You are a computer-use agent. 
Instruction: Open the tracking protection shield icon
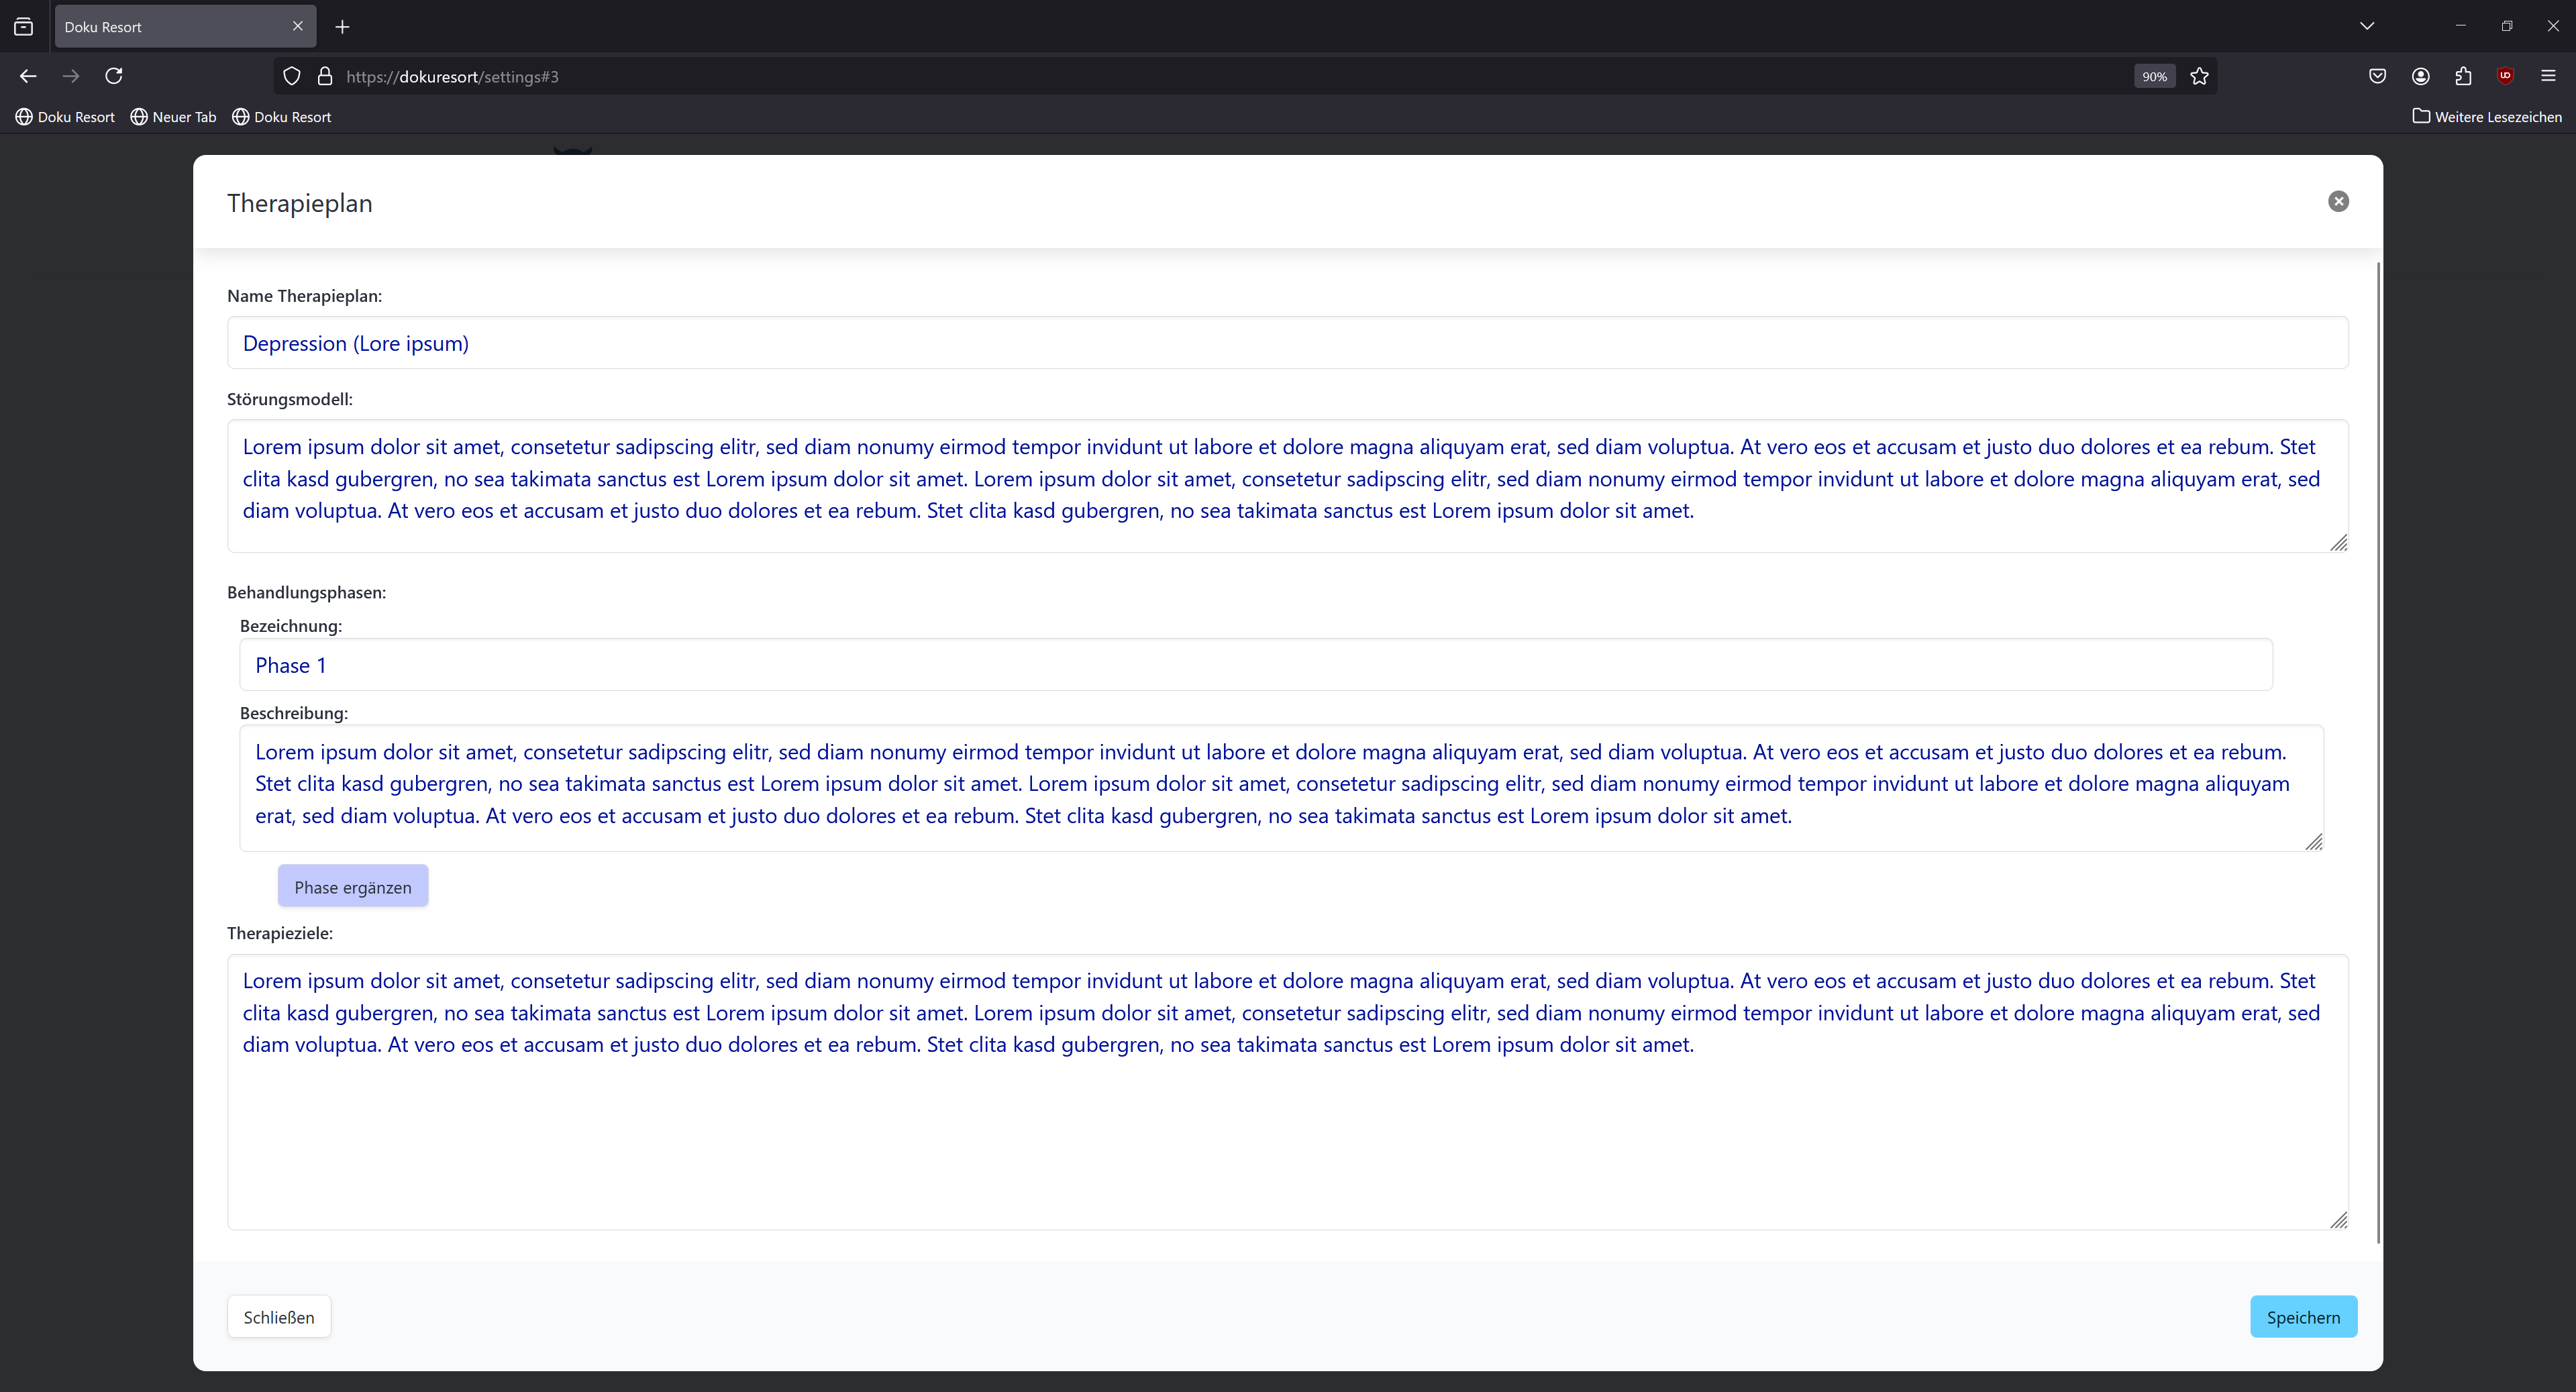click(292, 76)
